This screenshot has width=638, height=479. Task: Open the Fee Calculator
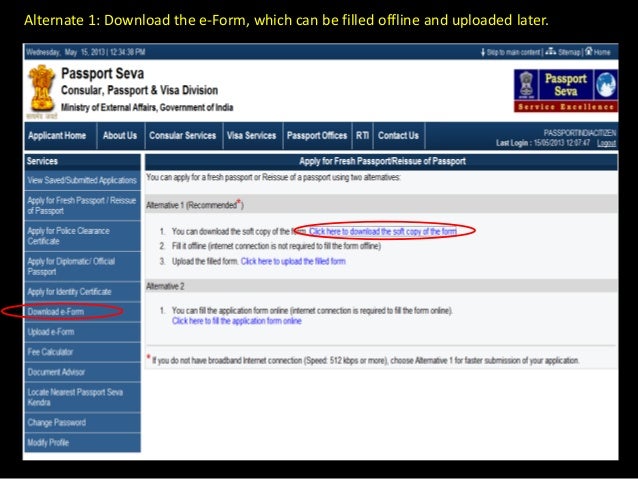coord(83,352)
